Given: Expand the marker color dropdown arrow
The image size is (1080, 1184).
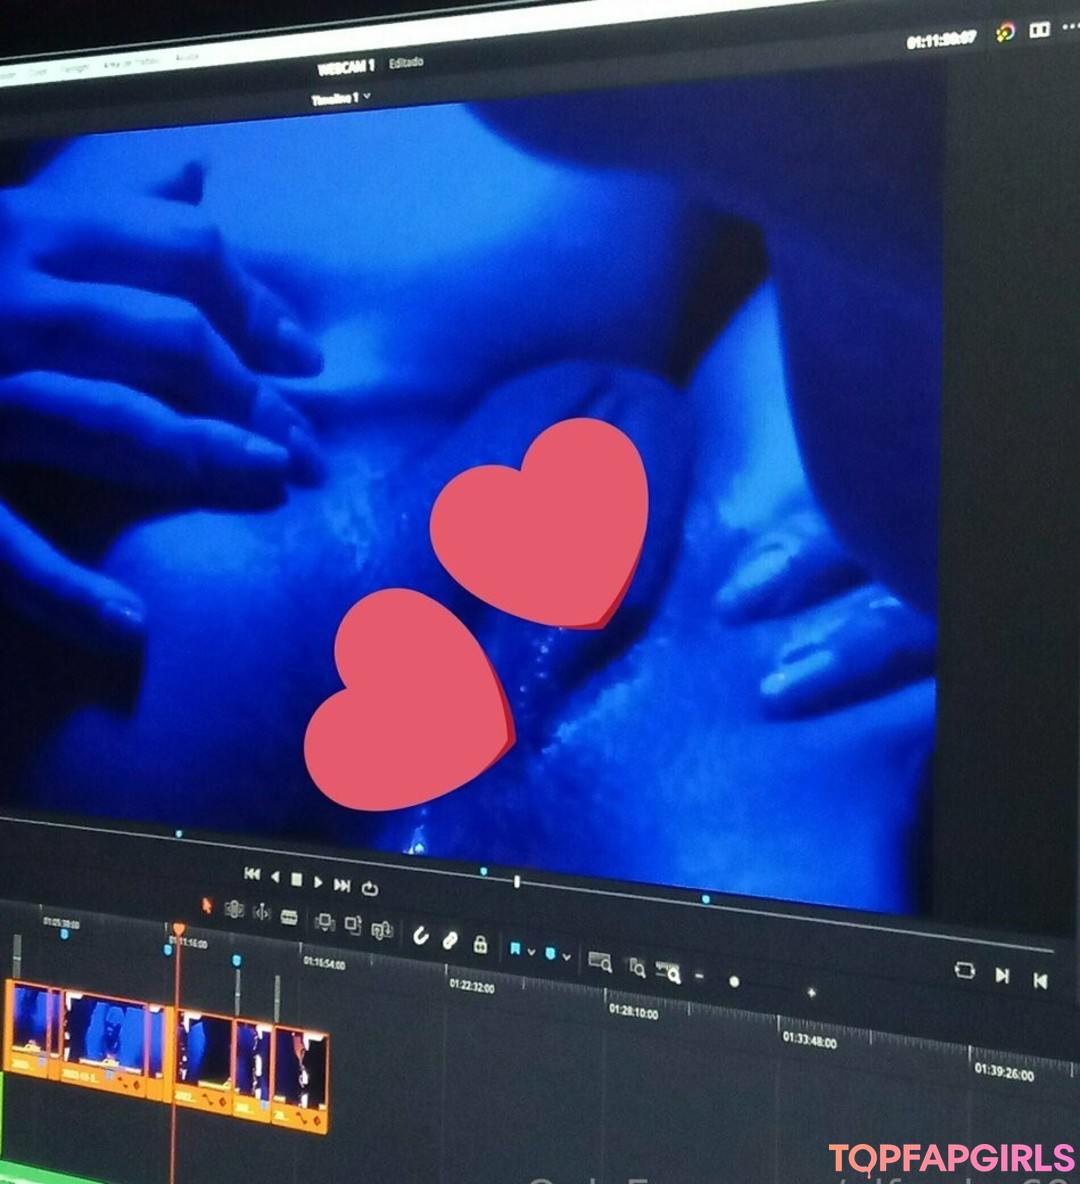Looking at the screenshot, I should 567,957.
